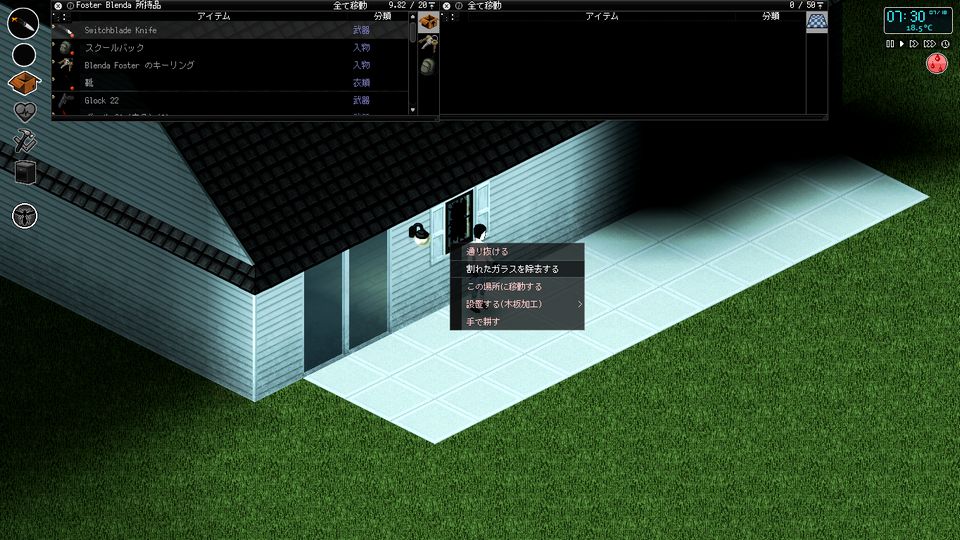Click the info icon in loot panel

[x=459, y=6]
